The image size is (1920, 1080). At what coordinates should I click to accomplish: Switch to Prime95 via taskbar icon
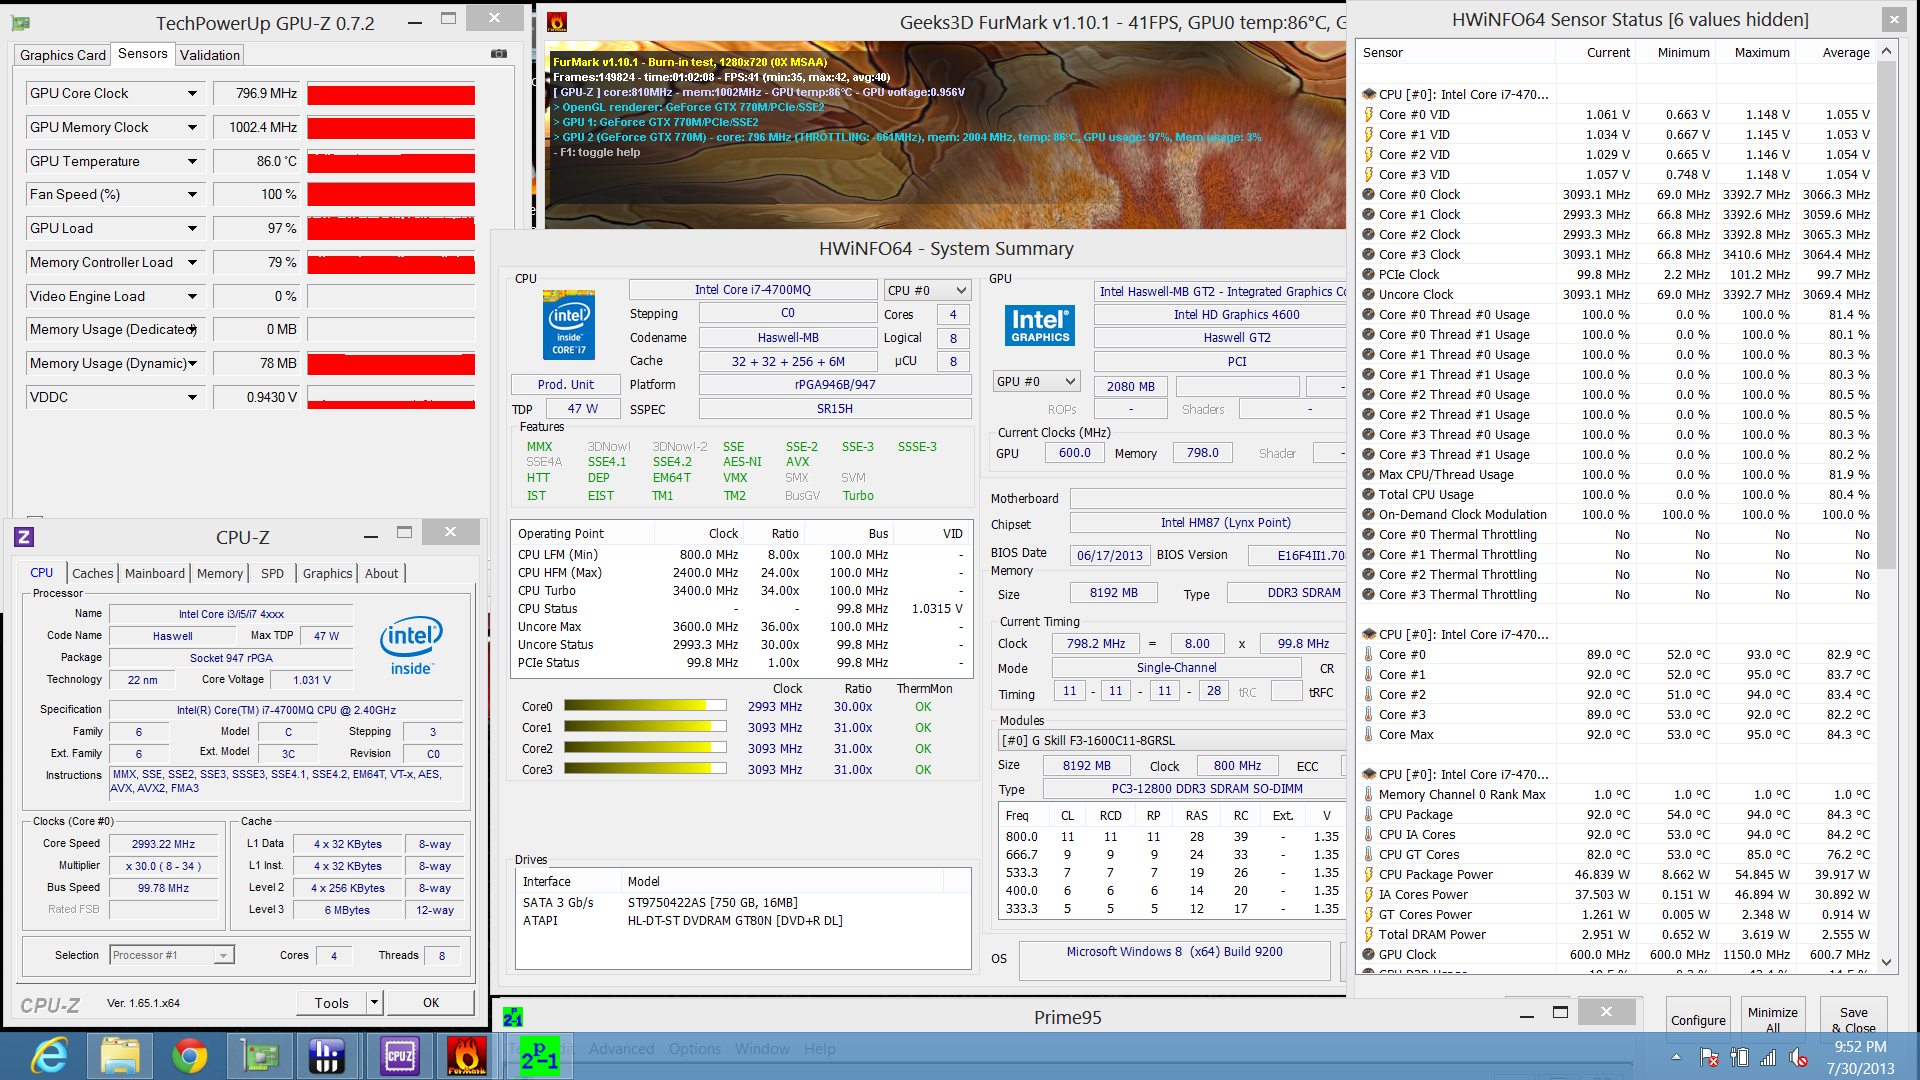539,1056
